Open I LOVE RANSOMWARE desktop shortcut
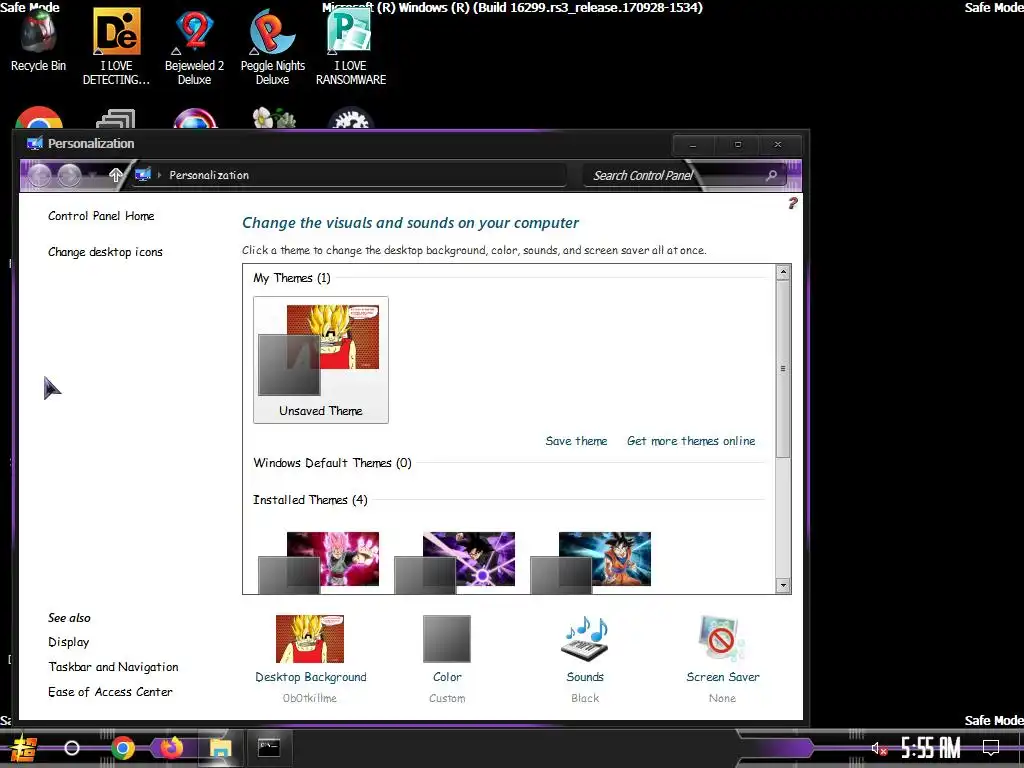Screen dimensions: 1024x768 pyautogui.click(x=351, y=46)
